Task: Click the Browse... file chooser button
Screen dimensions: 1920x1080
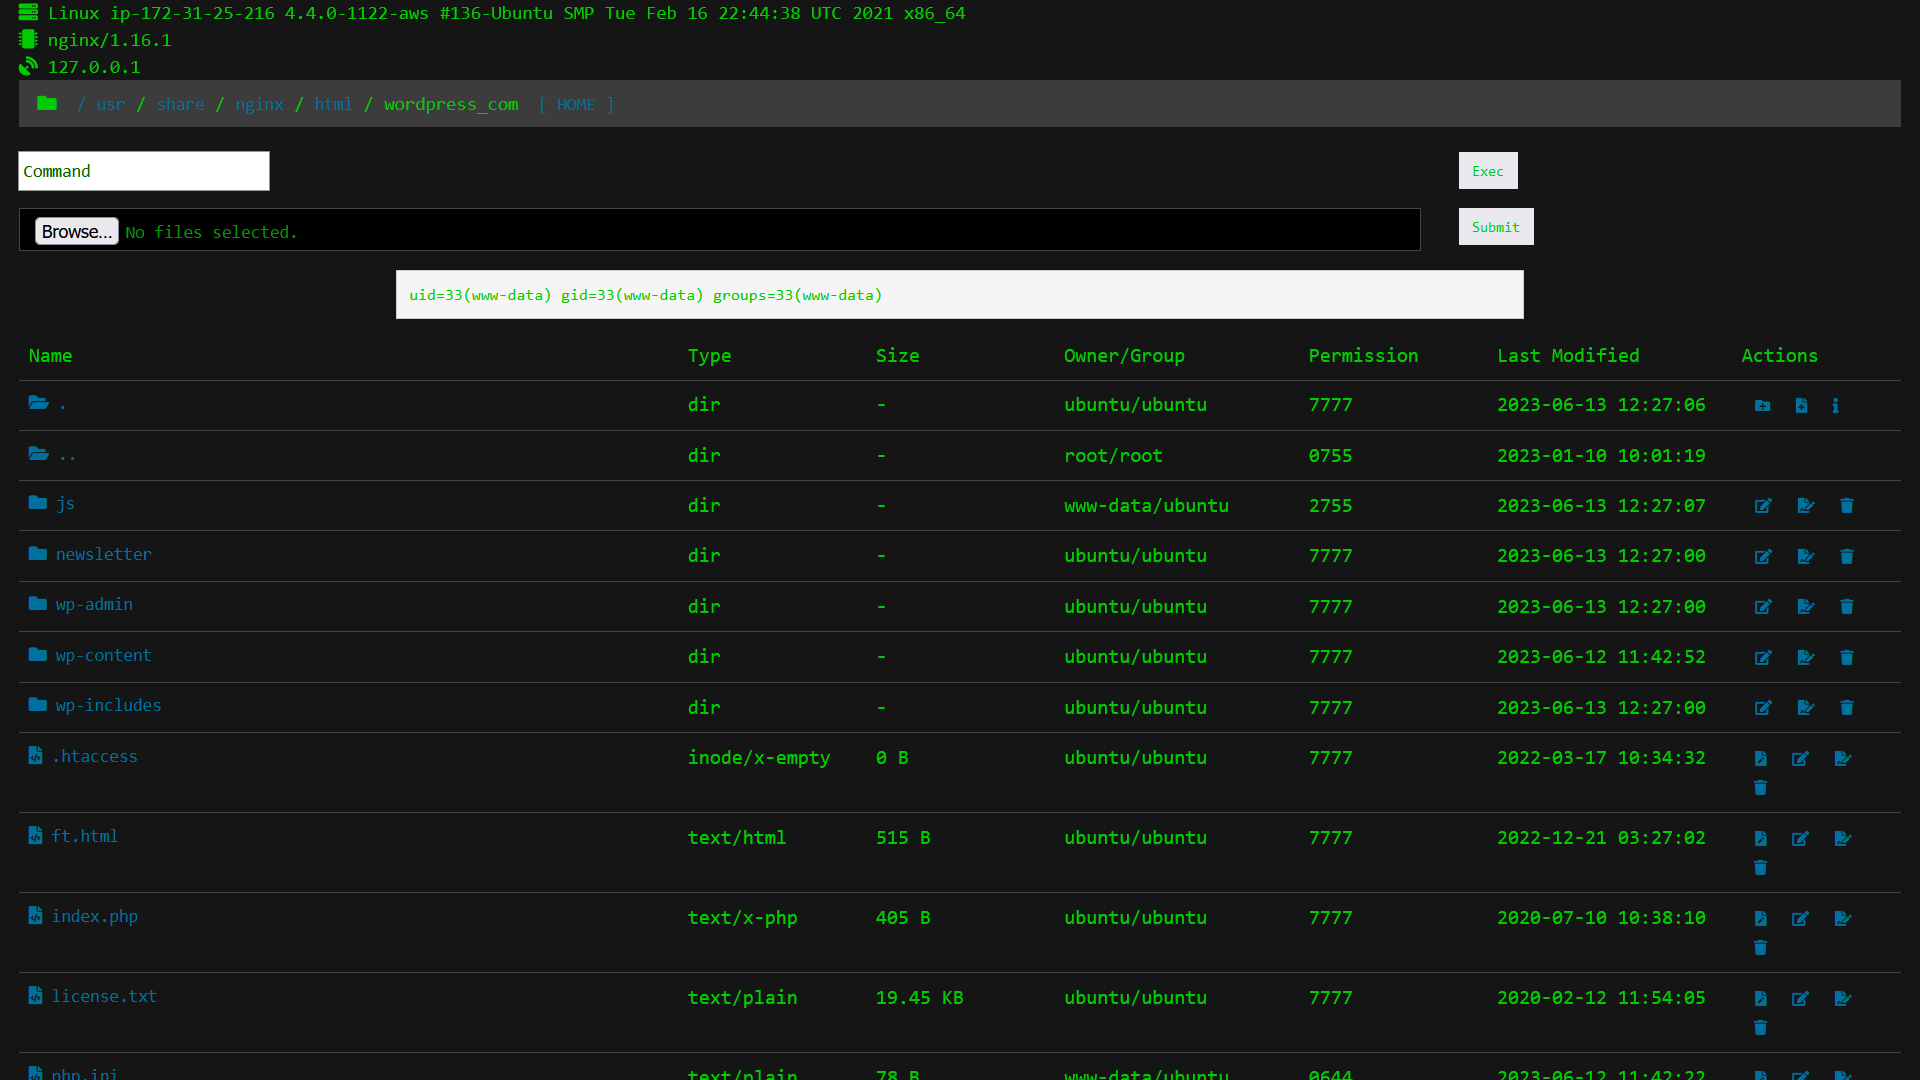Action: [x=77, y=231]
